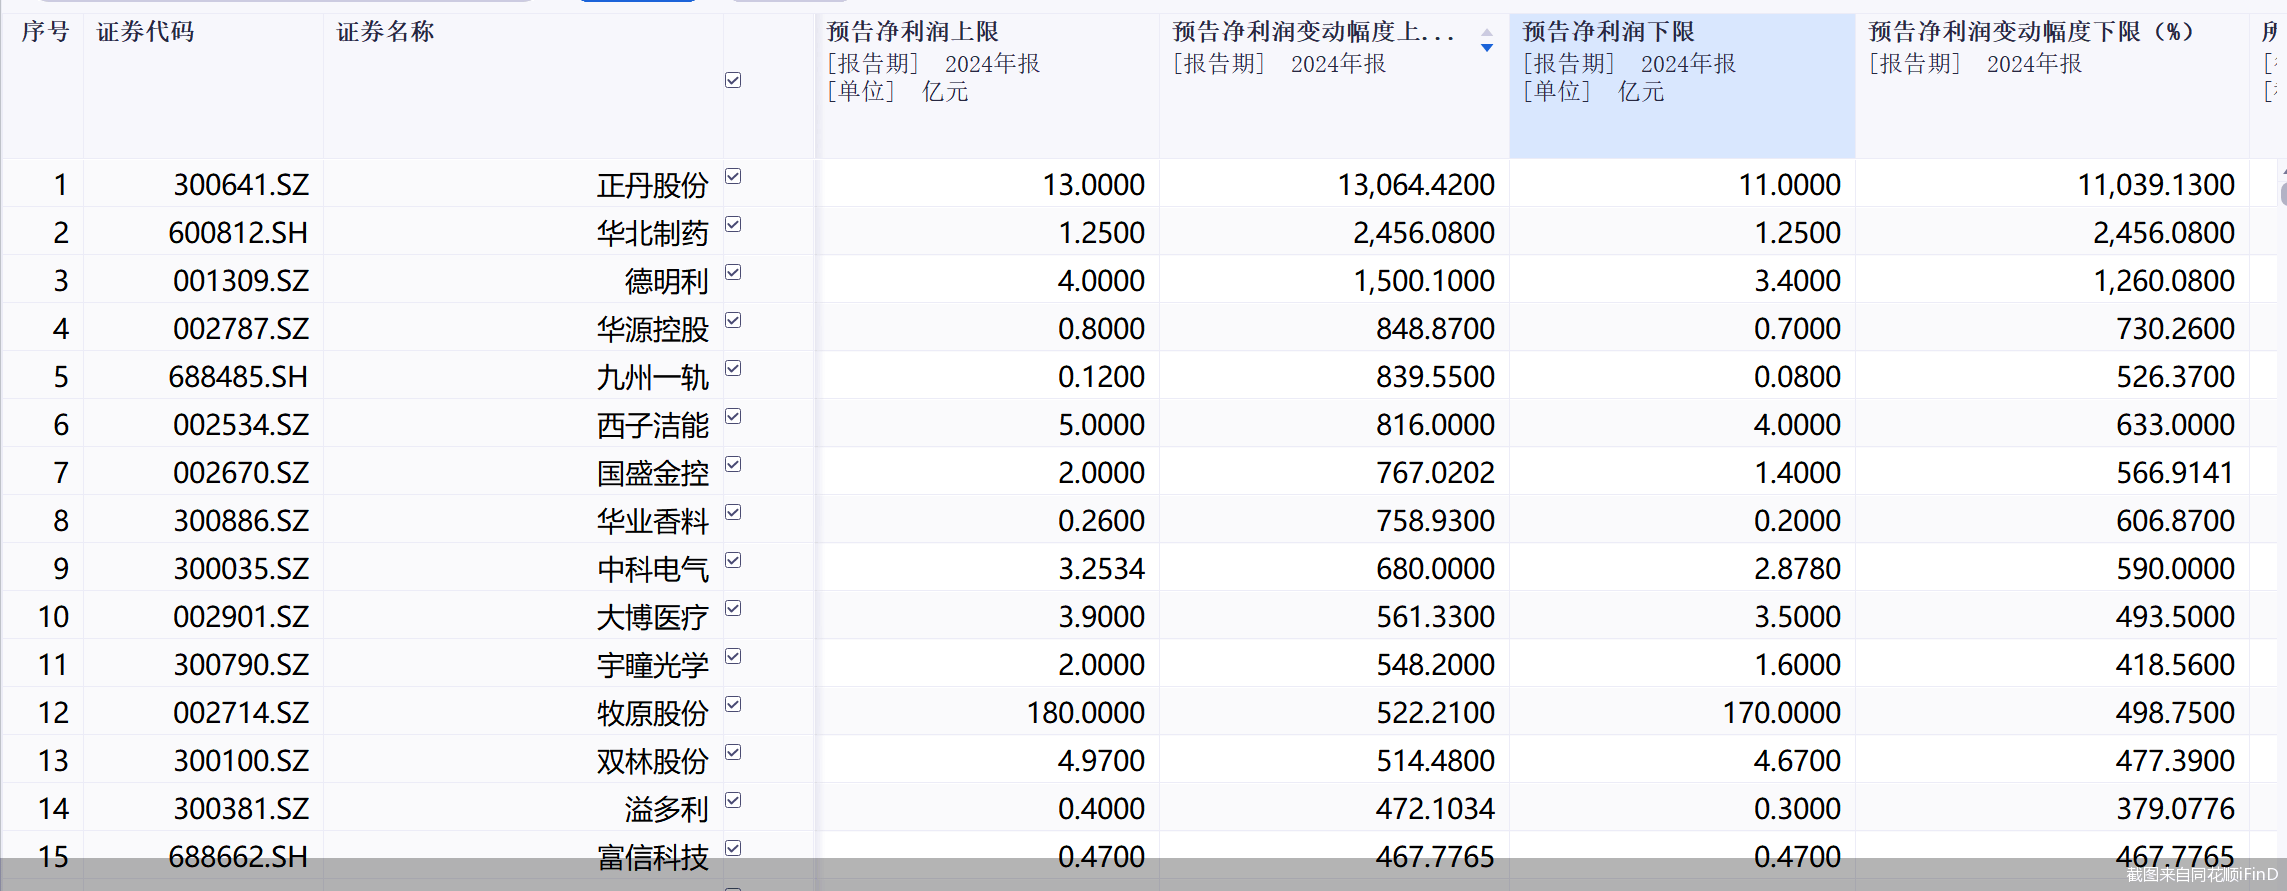
Task: Select the cell showing 180.0000
Action: click(x=1085, y=713)
